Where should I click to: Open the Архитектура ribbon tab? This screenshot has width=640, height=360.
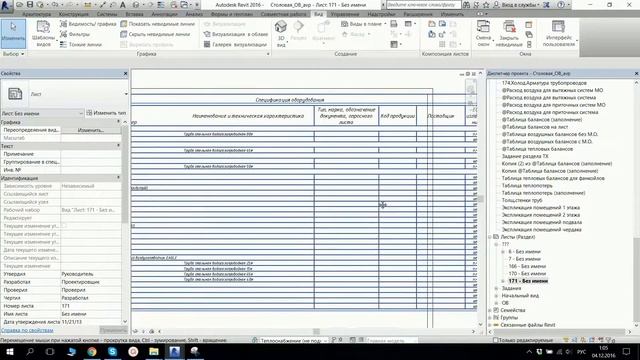37,14
